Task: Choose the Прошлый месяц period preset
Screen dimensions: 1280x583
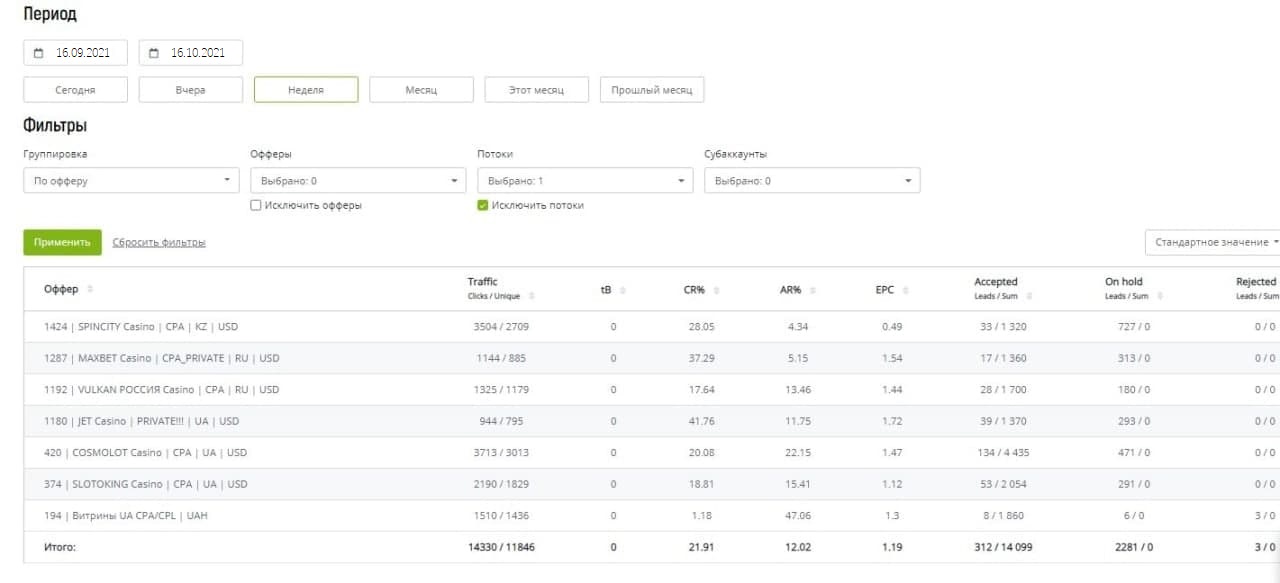Action: (x=652, y=90)
